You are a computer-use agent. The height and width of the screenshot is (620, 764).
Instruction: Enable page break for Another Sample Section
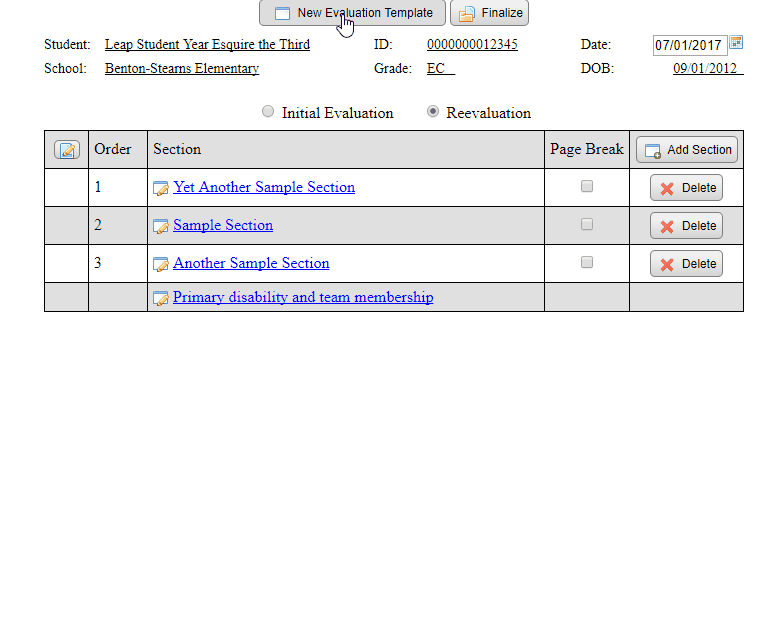(587, 262)
